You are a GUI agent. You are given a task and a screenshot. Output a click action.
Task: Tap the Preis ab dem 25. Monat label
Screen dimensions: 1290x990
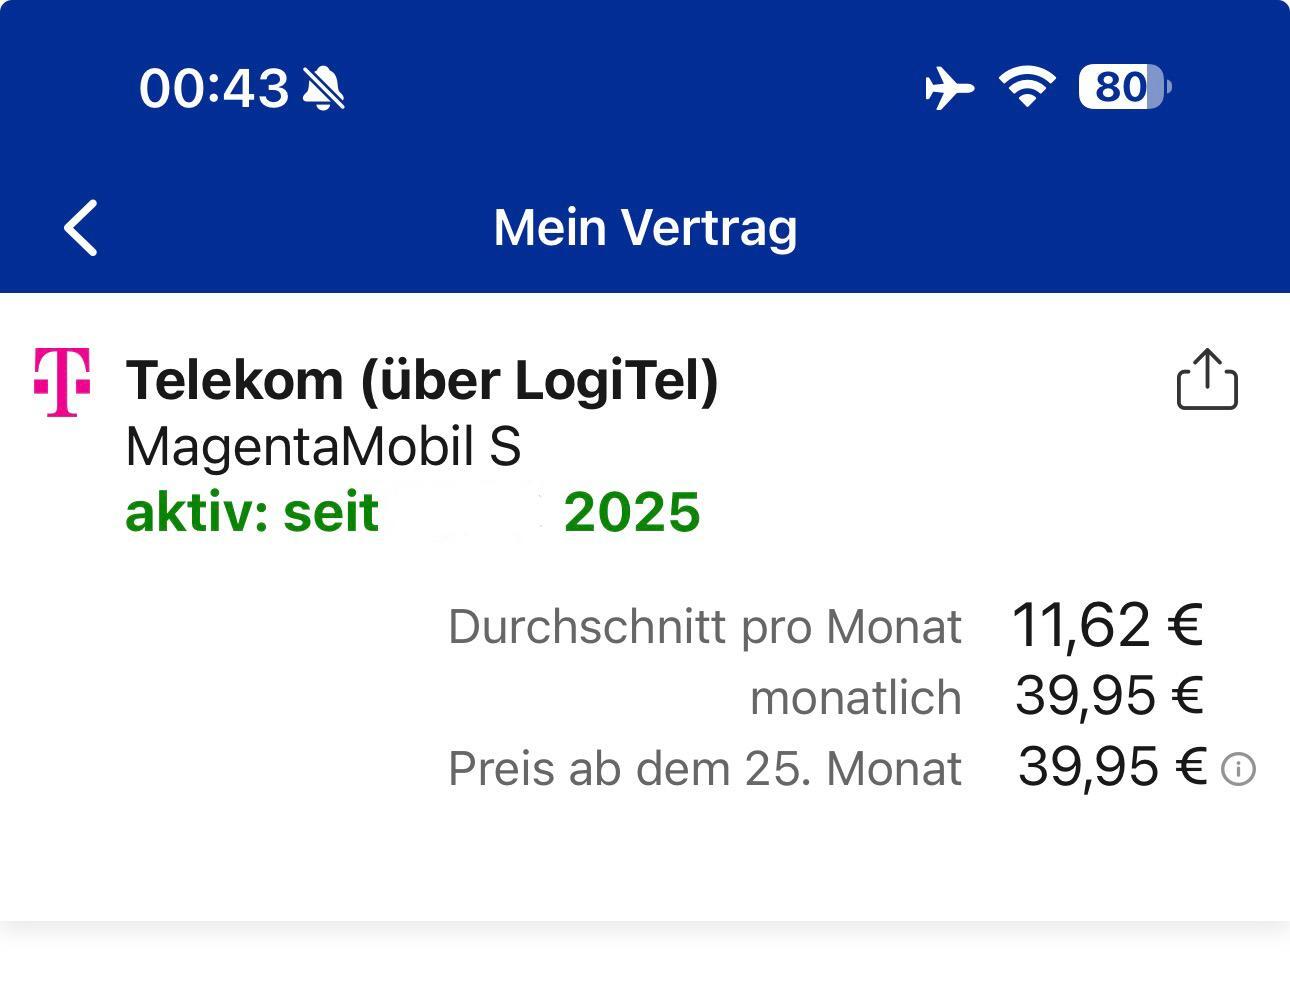[x=704, y=769]
